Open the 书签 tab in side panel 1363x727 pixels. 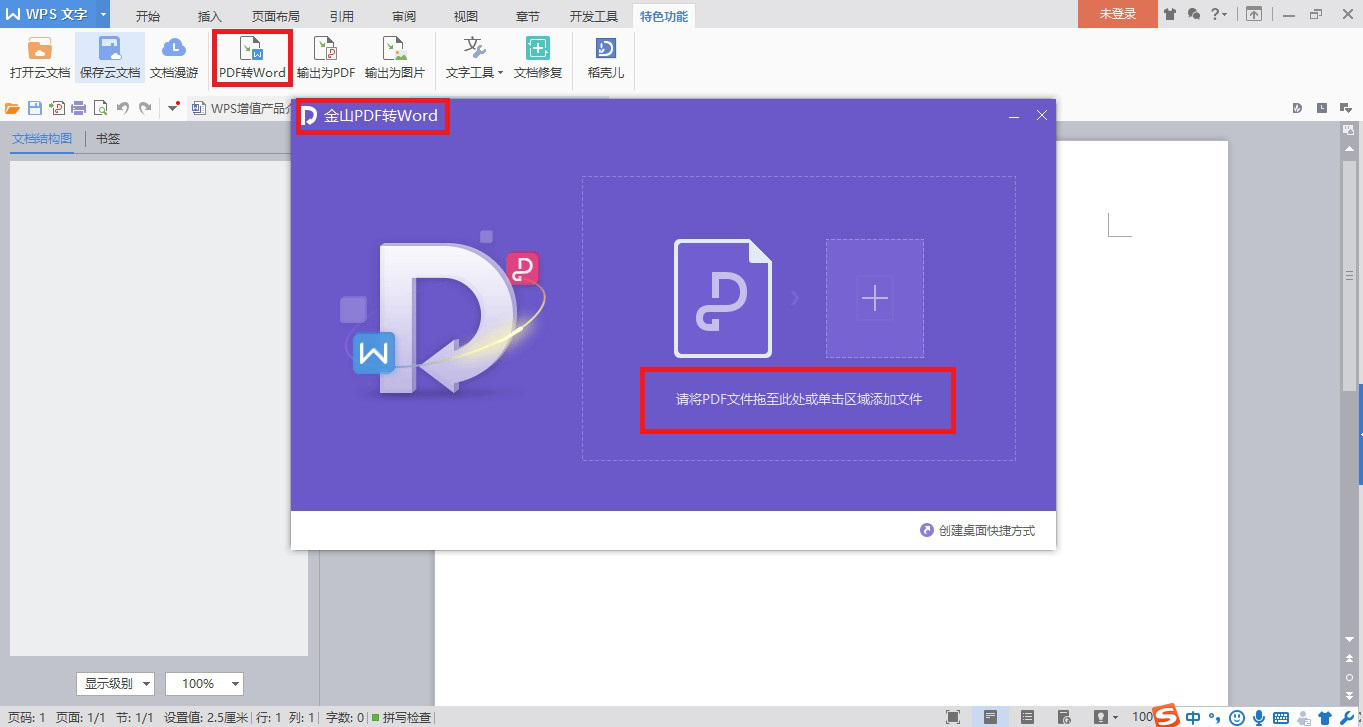(x=108, y=139)
